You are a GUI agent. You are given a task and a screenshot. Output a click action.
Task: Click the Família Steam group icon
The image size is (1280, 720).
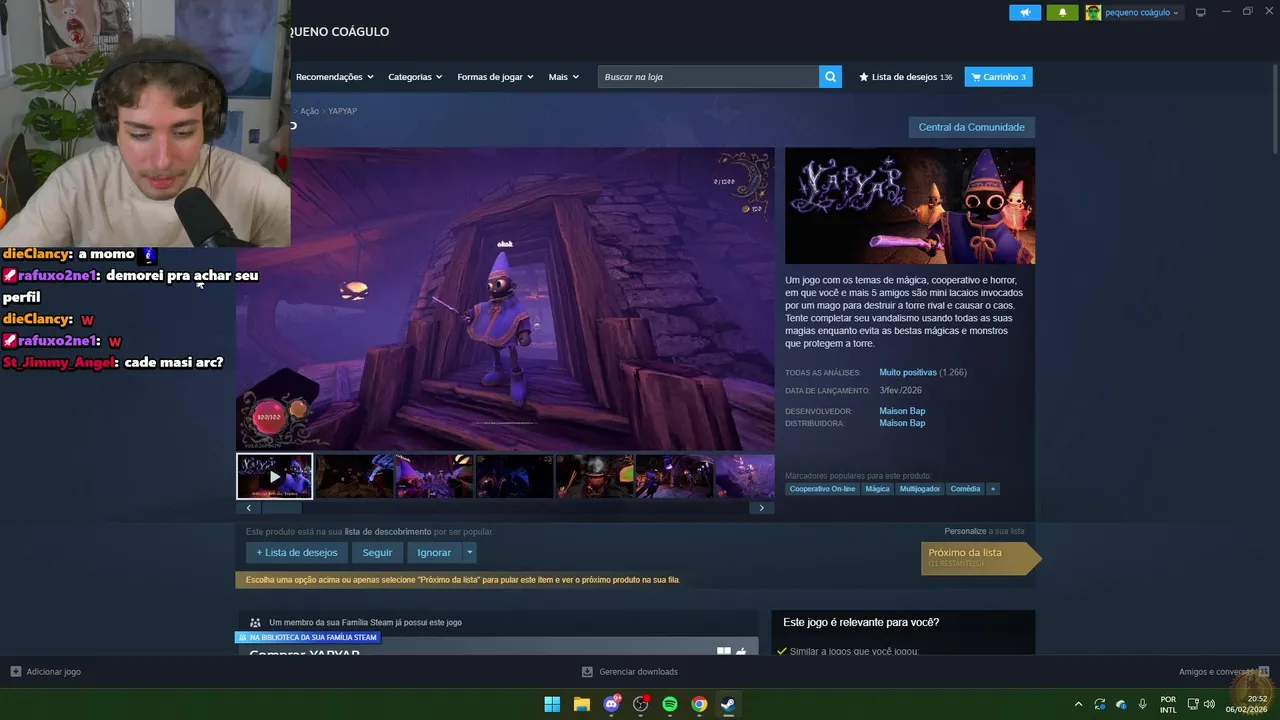[256, 622]
